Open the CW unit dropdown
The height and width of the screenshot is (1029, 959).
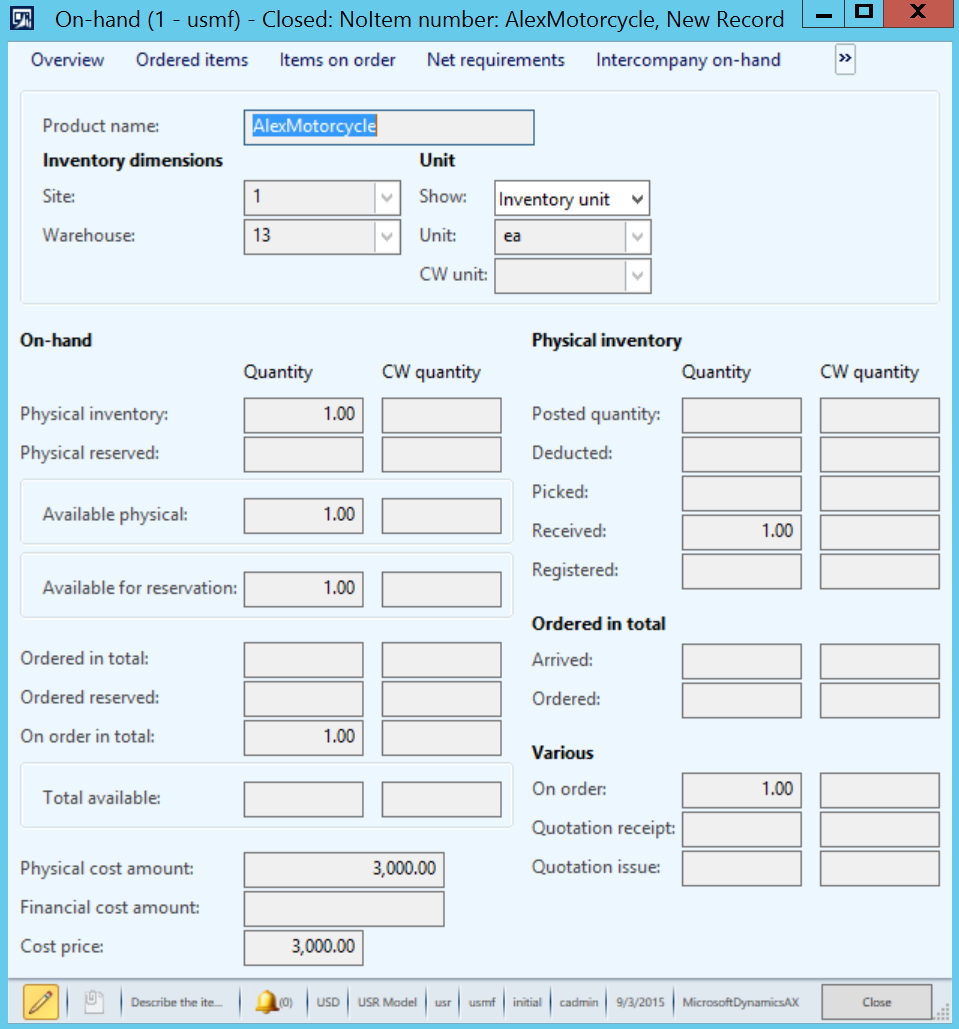[637, 276]
